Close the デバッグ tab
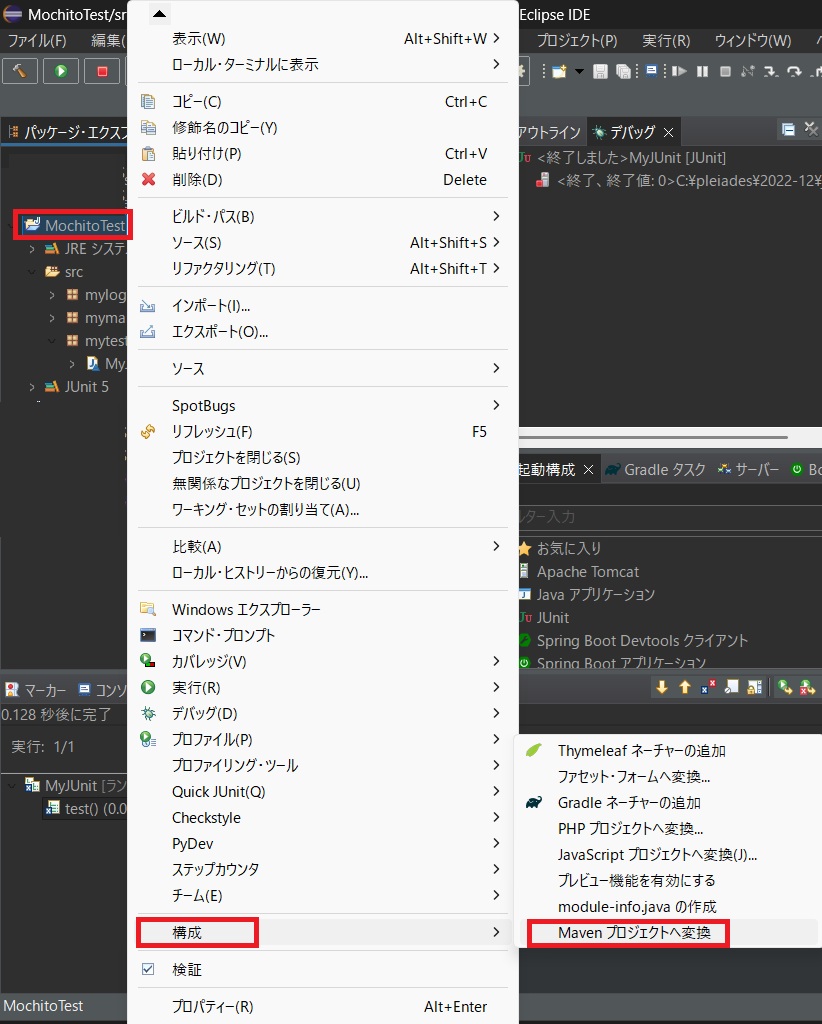This screenshot has height=1024, width=822. (x=669, y=133)
